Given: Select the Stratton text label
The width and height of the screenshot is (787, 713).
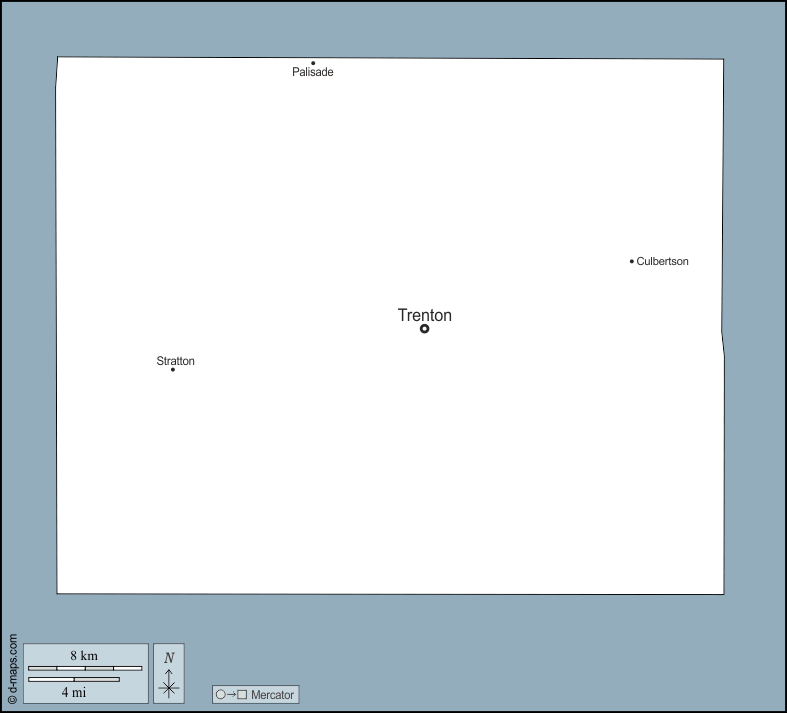Looking at the screenshot, I should pyautogui.click(x=176, y=361).
